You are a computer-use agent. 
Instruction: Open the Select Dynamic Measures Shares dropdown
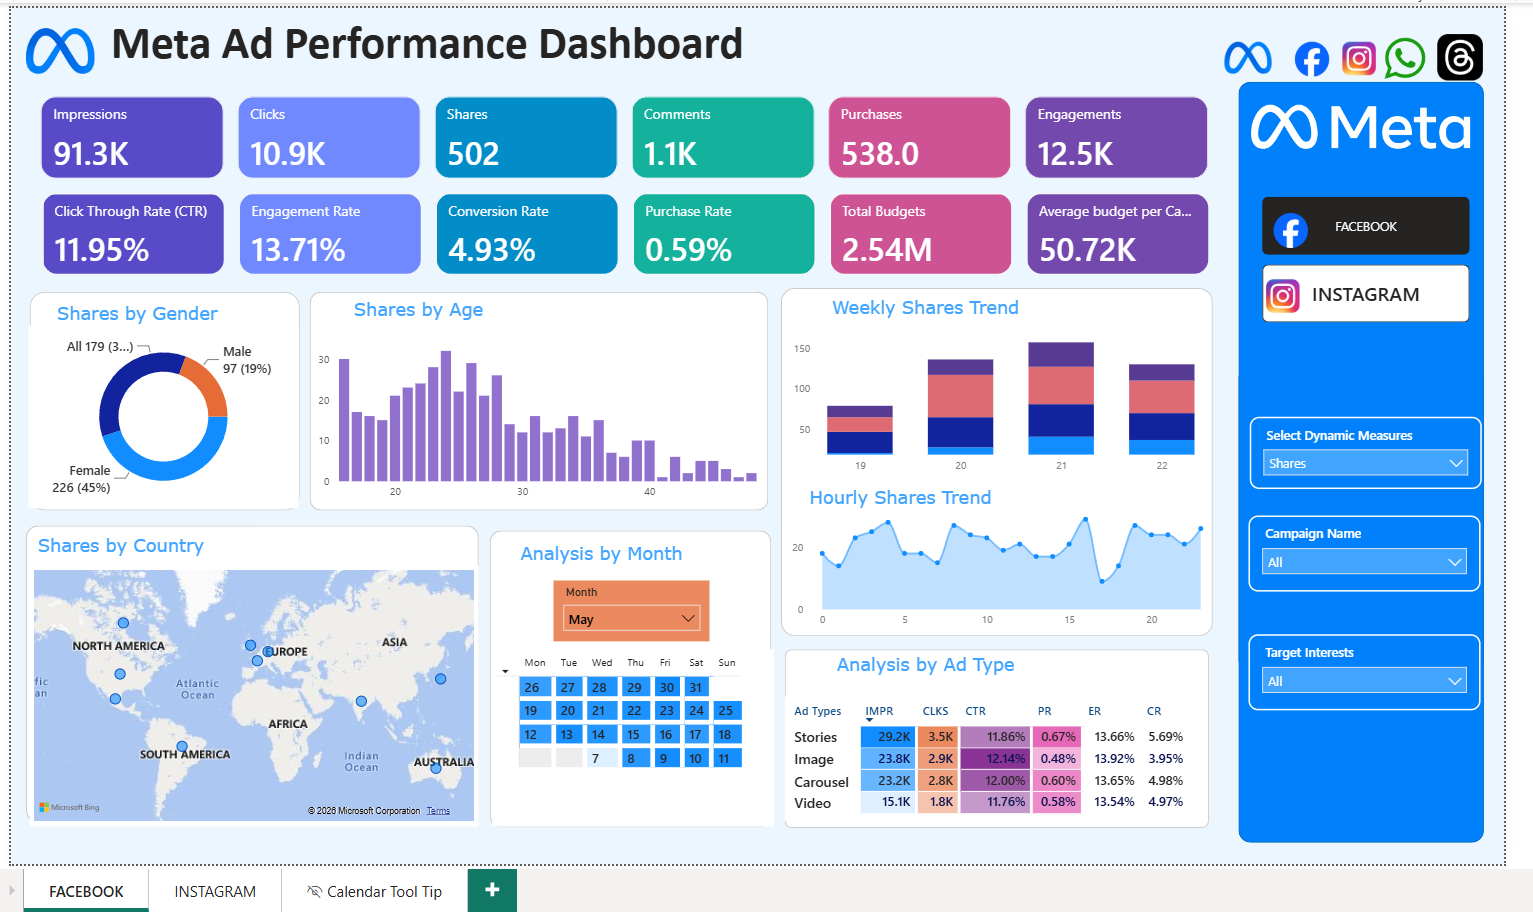click(1365, 463)
